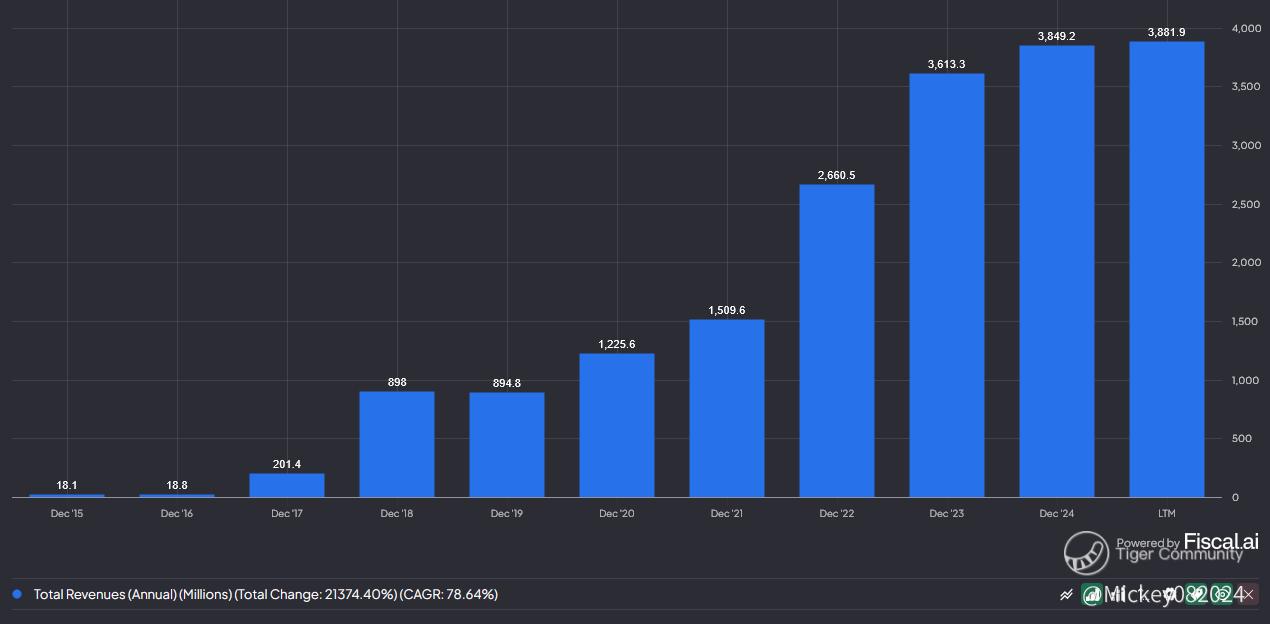The image size is (1270, 624).
Task: Select the Dec '20 revenue bar
Action: coord(617,425)
